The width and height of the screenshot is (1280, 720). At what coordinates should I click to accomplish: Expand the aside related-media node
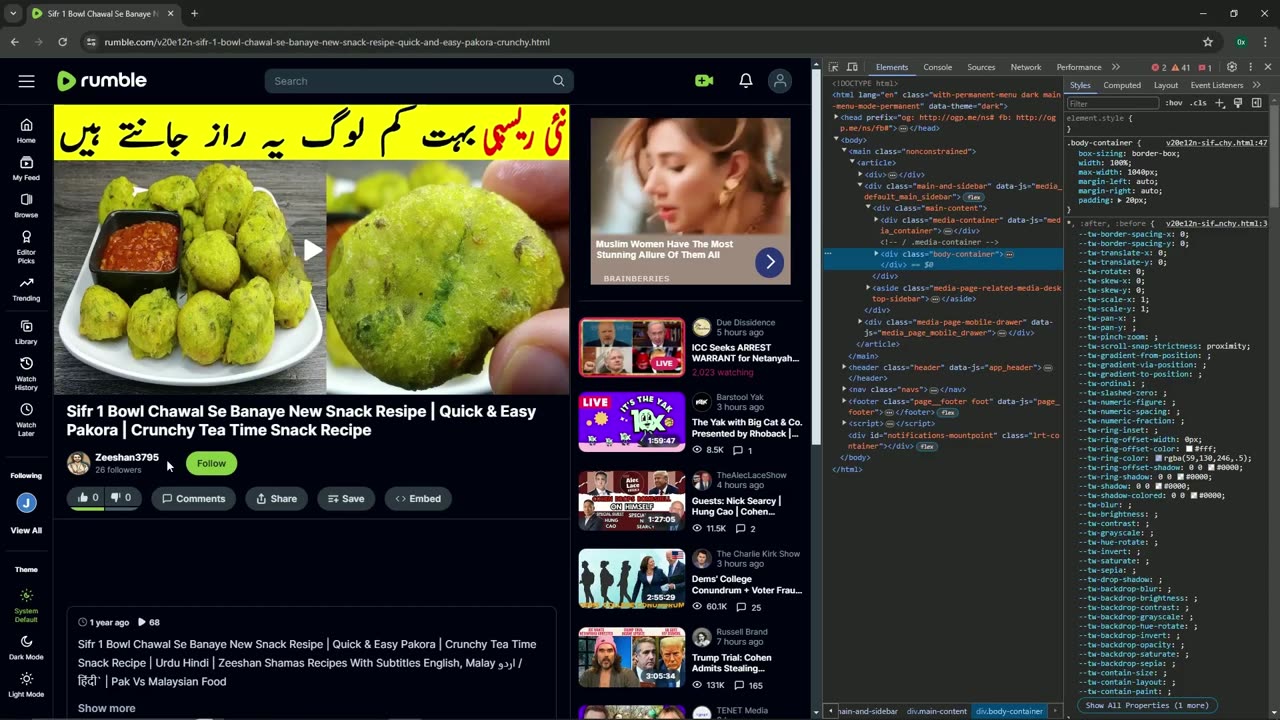[x=869, y=288]
